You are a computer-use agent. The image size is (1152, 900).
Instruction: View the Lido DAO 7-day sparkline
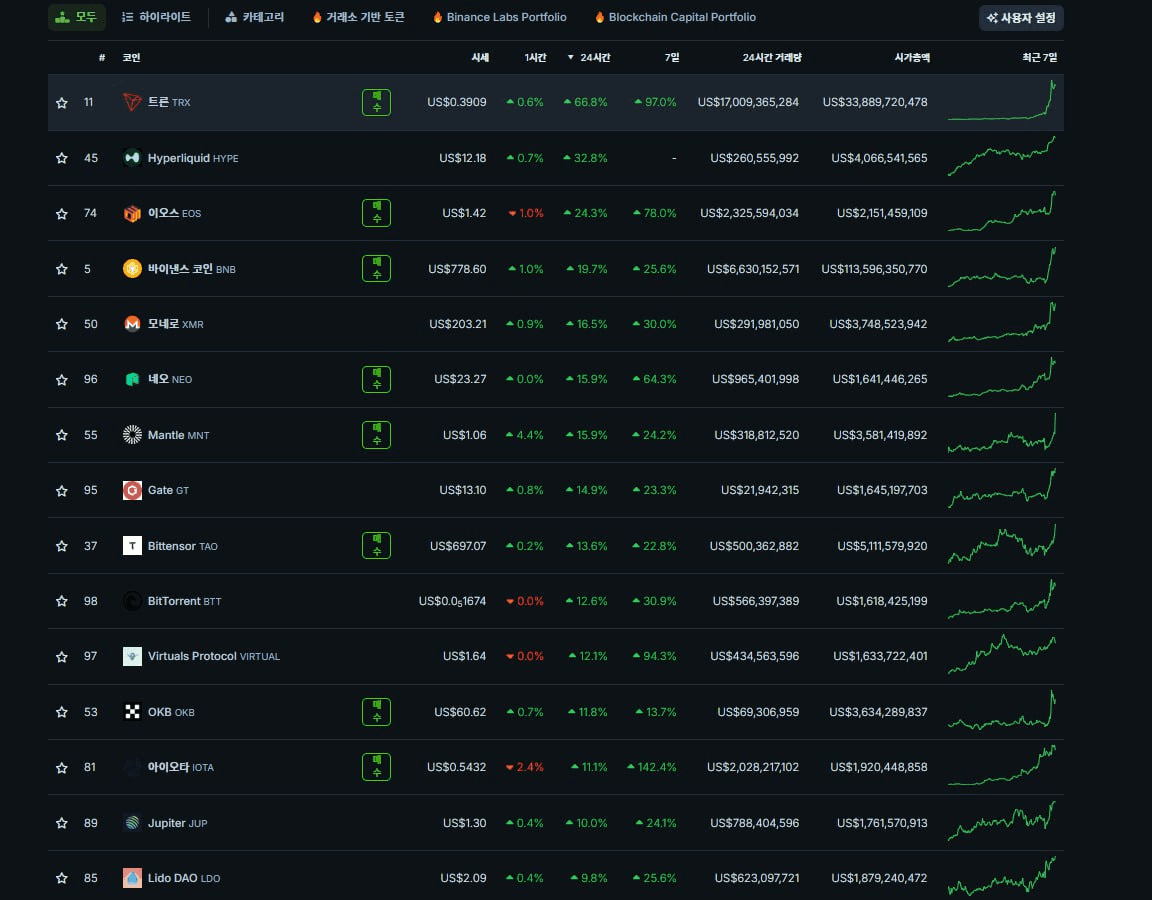click(x=1001, y=876)
